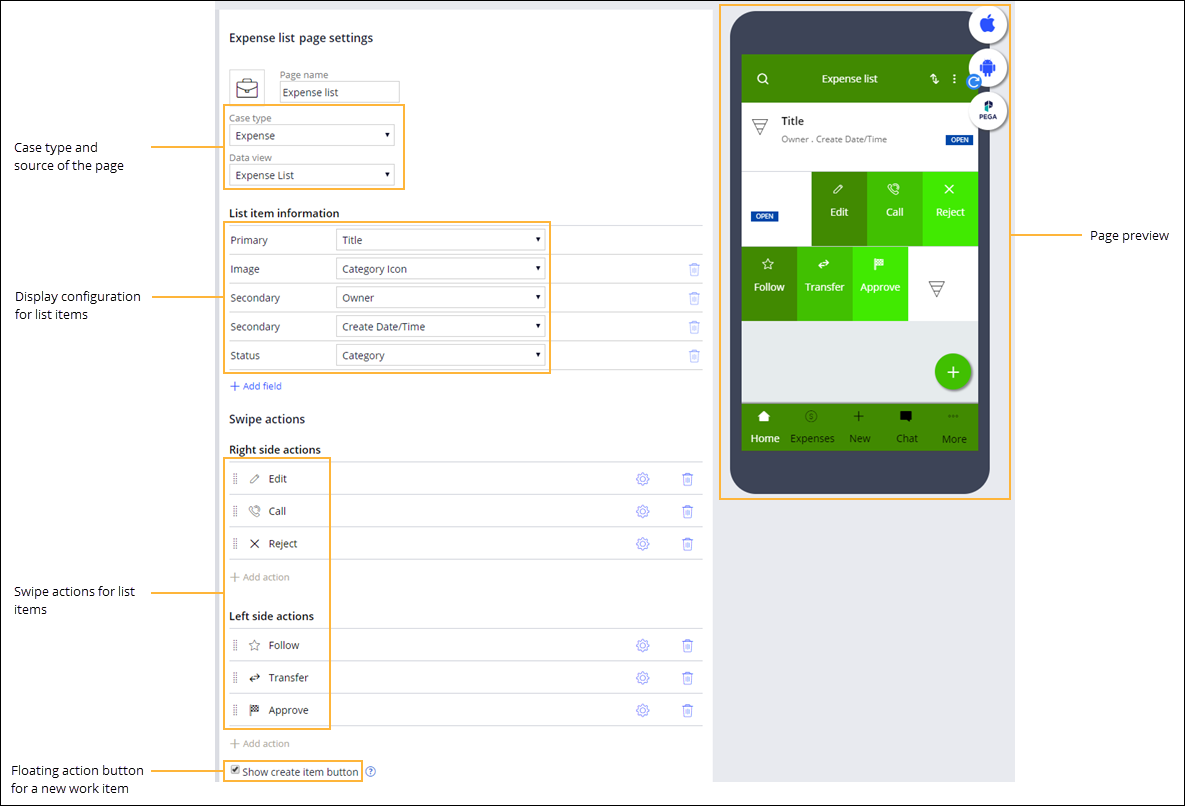The image size is (1185, 806).
Task: Enable the Show create item button checkbox
Action: pos(234,769)
